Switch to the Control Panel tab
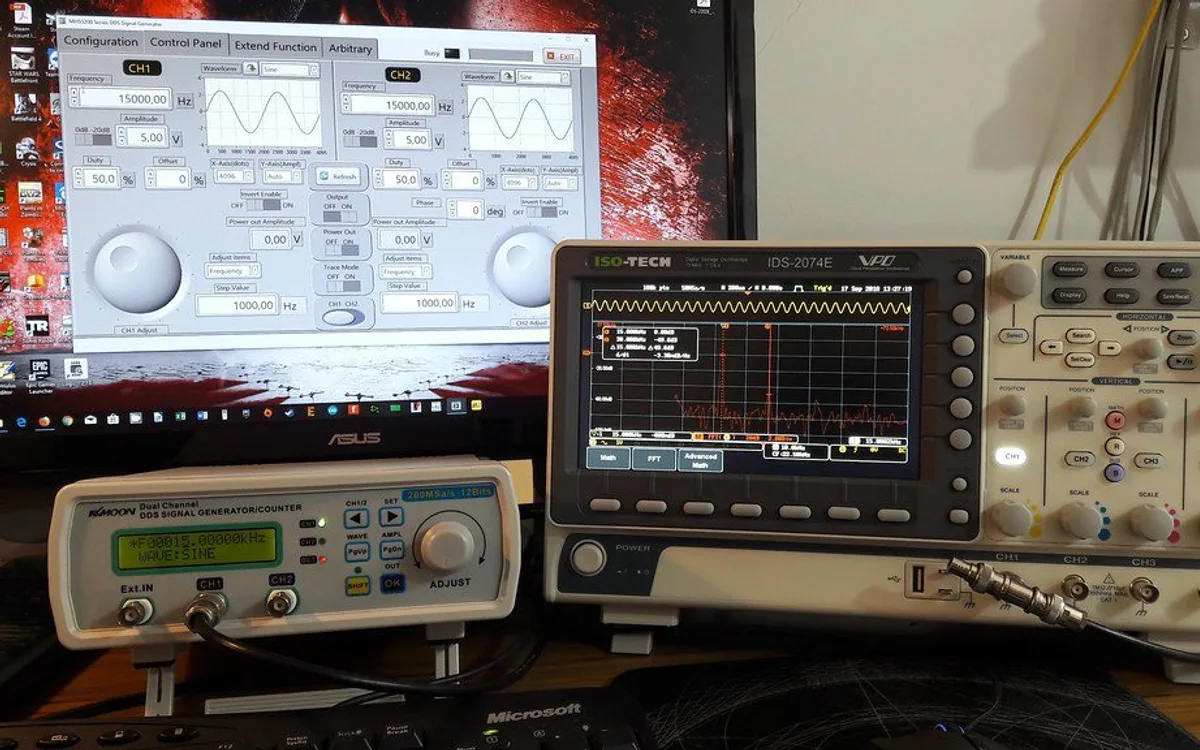This screenshot has width=1200, height=750. pyautogui.click(x=185, y=43)
